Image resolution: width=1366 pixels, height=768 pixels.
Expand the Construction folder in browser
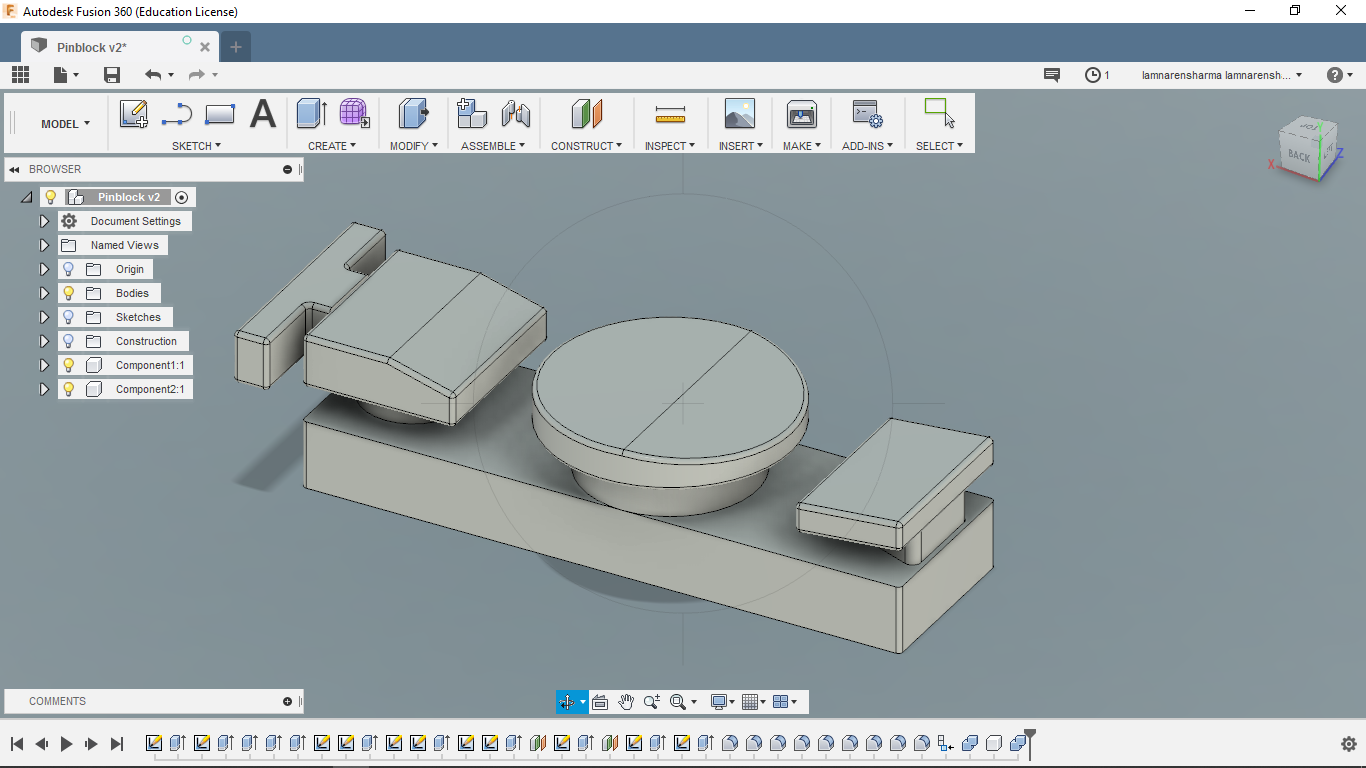(x=44, y=341)
